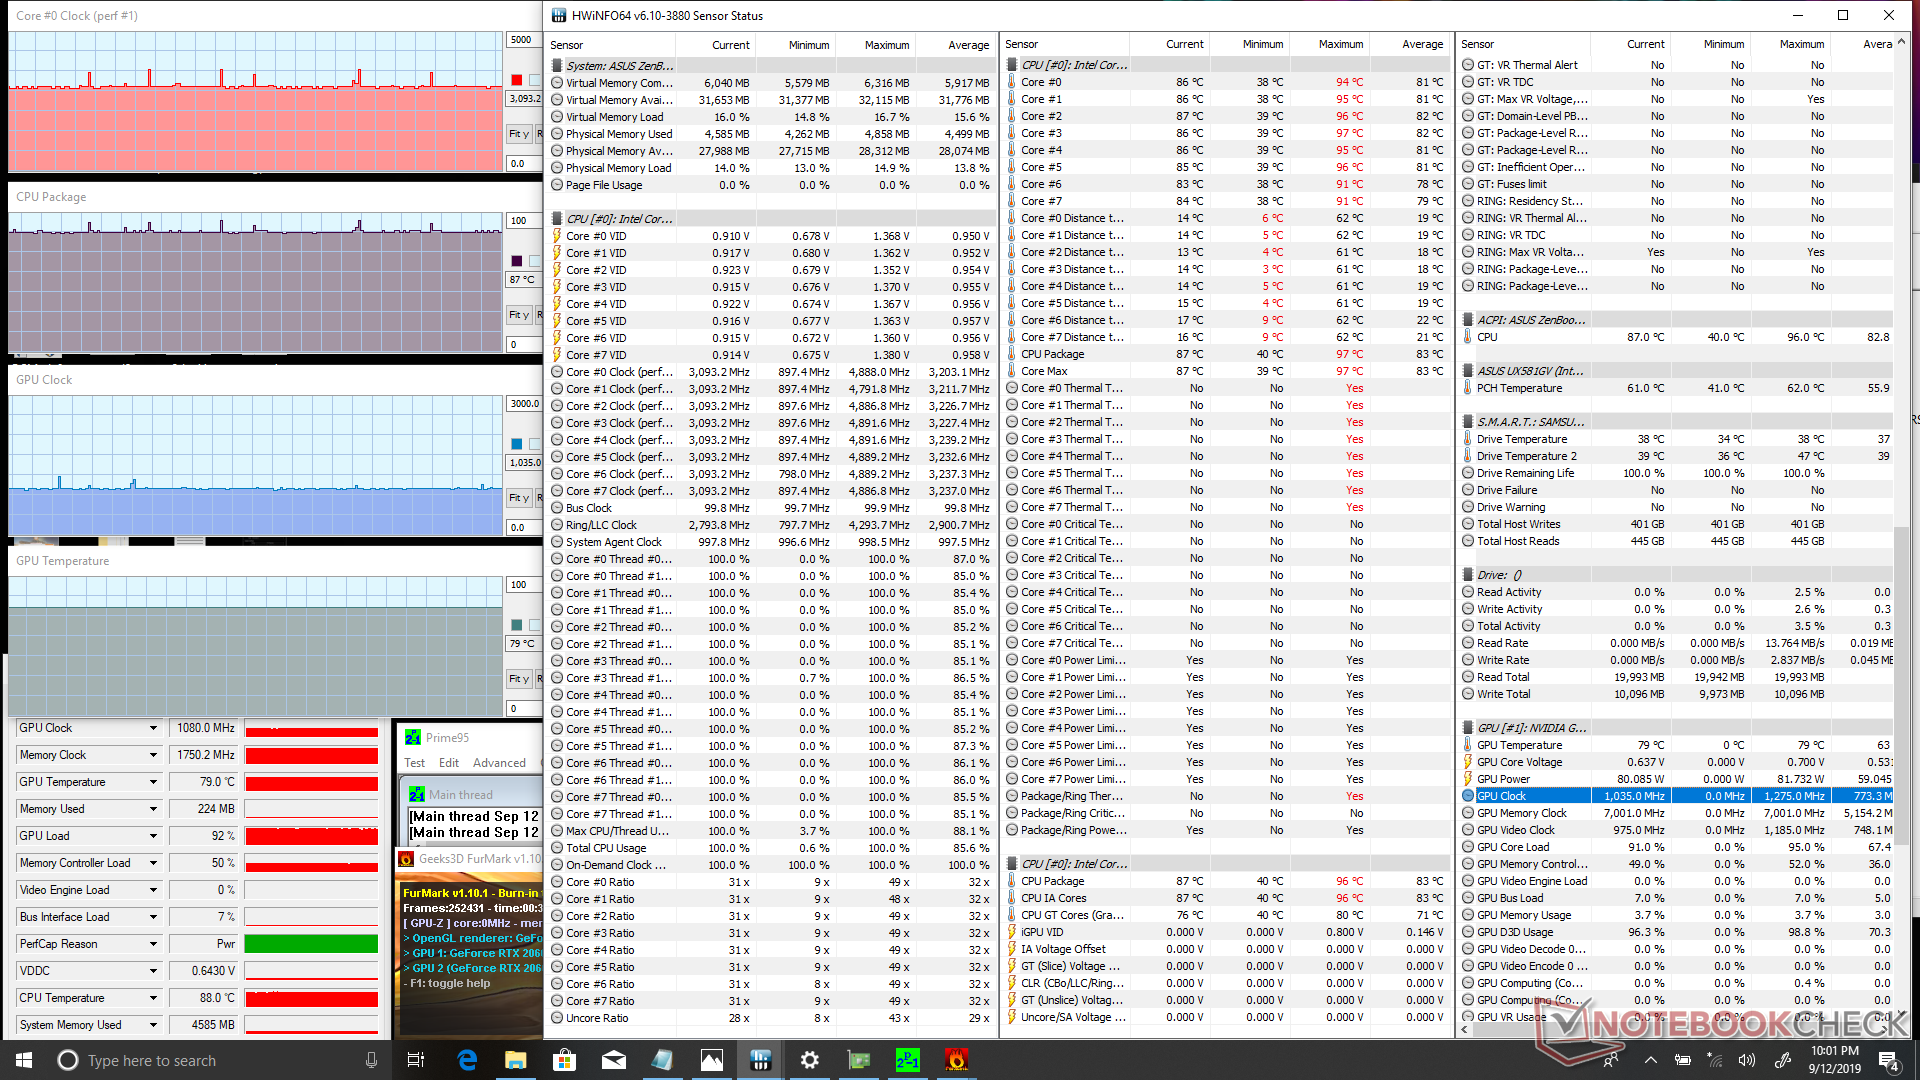1920x1080 pixels.
Task: Click the GPU Clock sensor row icon
Action: [x=1468, y=796]
